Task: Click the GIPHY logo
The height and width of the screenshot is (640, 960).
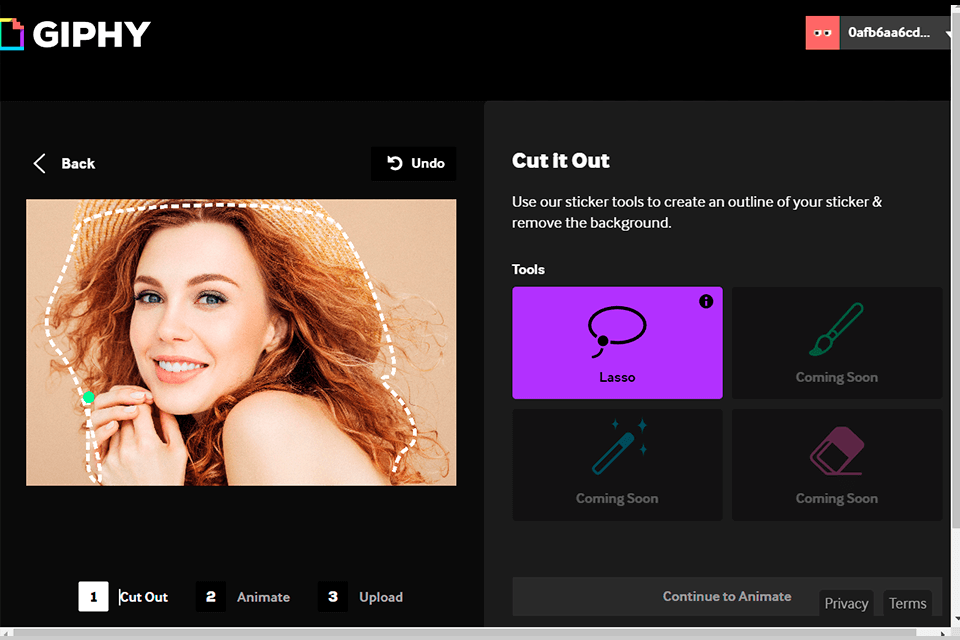Action: (x=75, y=34)
